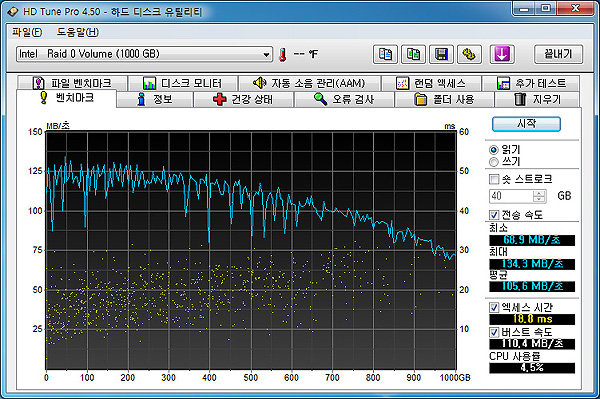This screenshot has width=600, height=399.
Task: Open the 파일(F) menu
Action: pos(27,32)
